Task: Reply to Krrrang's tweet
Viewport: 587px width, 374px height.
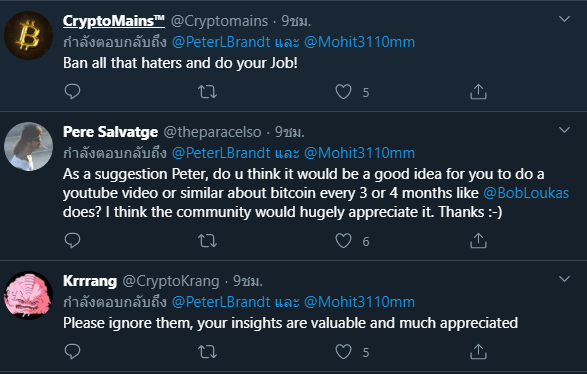Action: pos(72,351)
